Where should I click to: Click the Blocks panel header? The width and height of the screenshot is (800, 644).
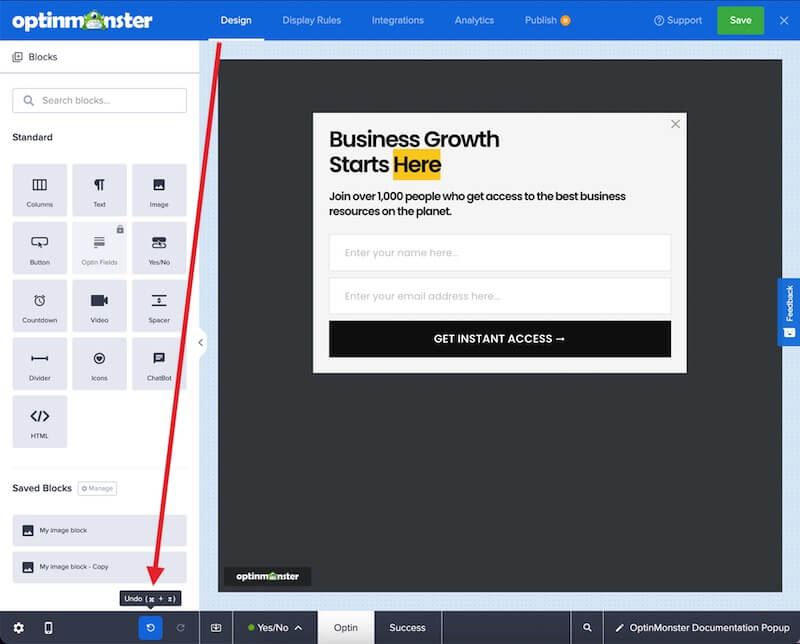35,57
